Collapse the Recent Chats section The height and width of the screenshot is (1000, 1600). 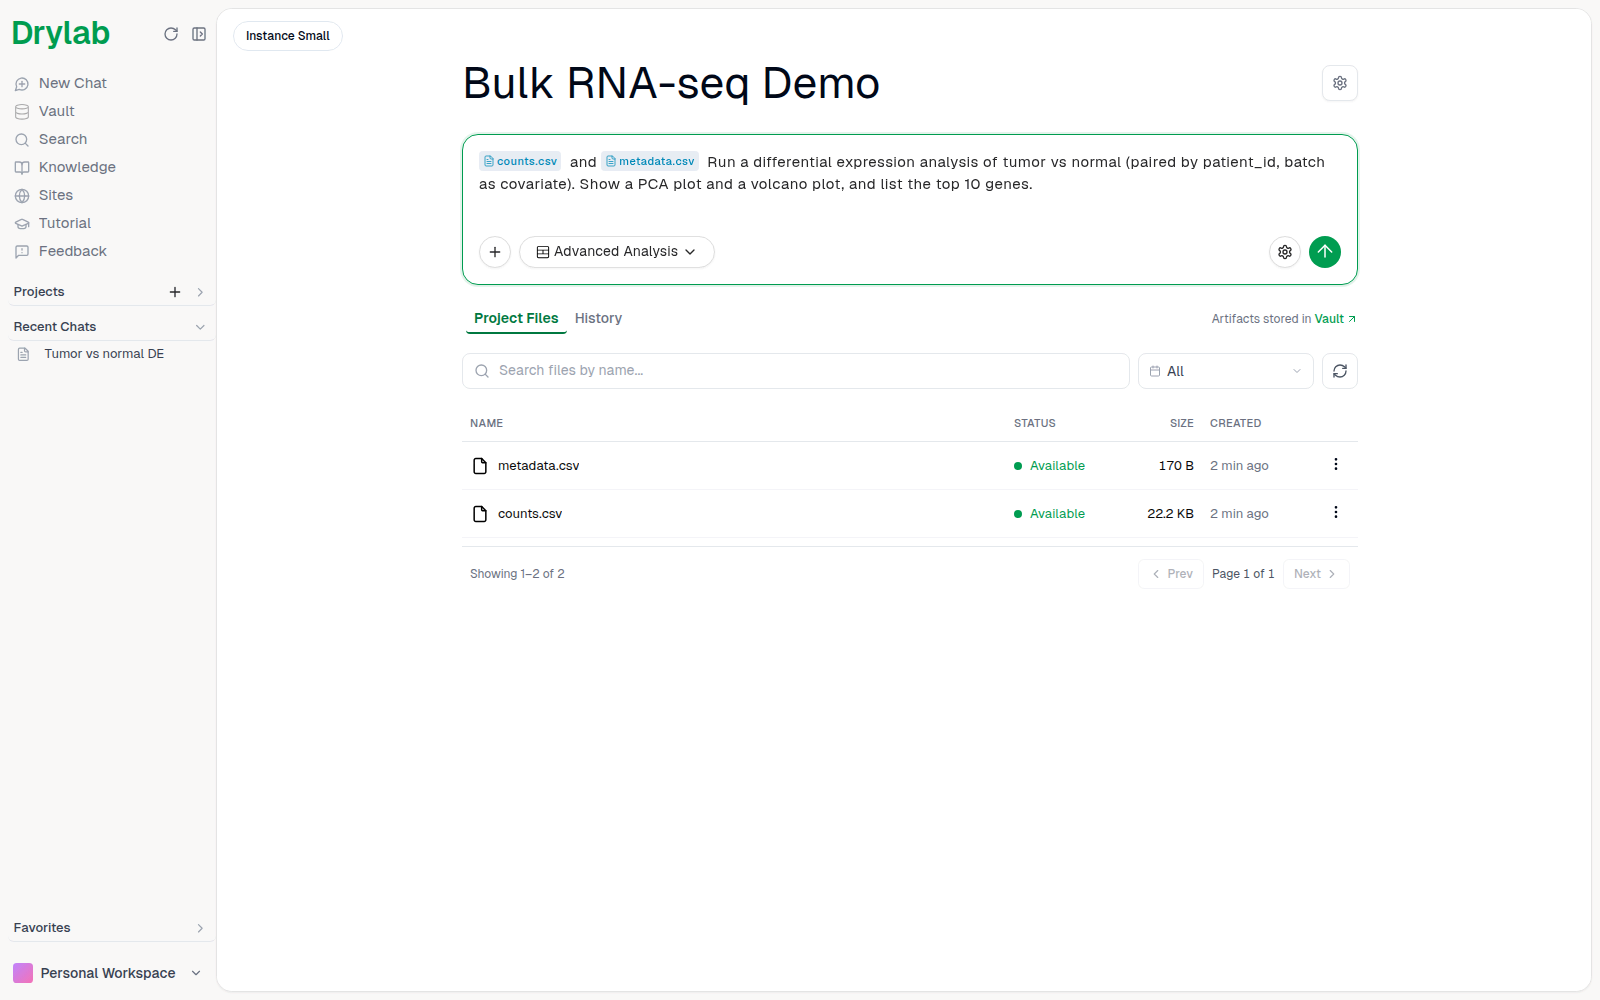[x=200, y=327]
